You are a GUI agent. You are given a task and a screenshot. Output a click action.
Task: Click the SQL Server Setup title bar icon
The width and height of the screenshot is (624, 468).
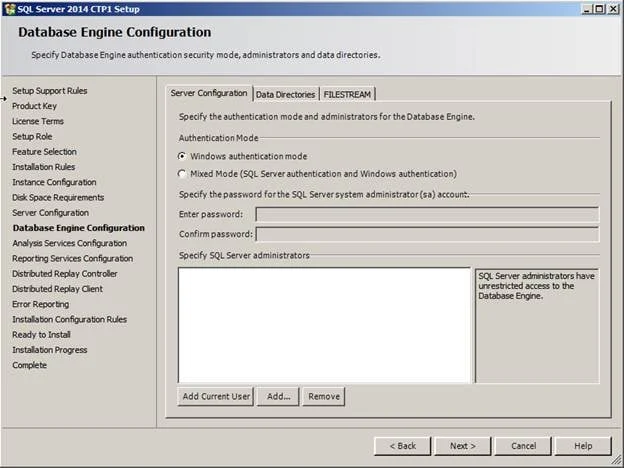click(x=9, y=9)
